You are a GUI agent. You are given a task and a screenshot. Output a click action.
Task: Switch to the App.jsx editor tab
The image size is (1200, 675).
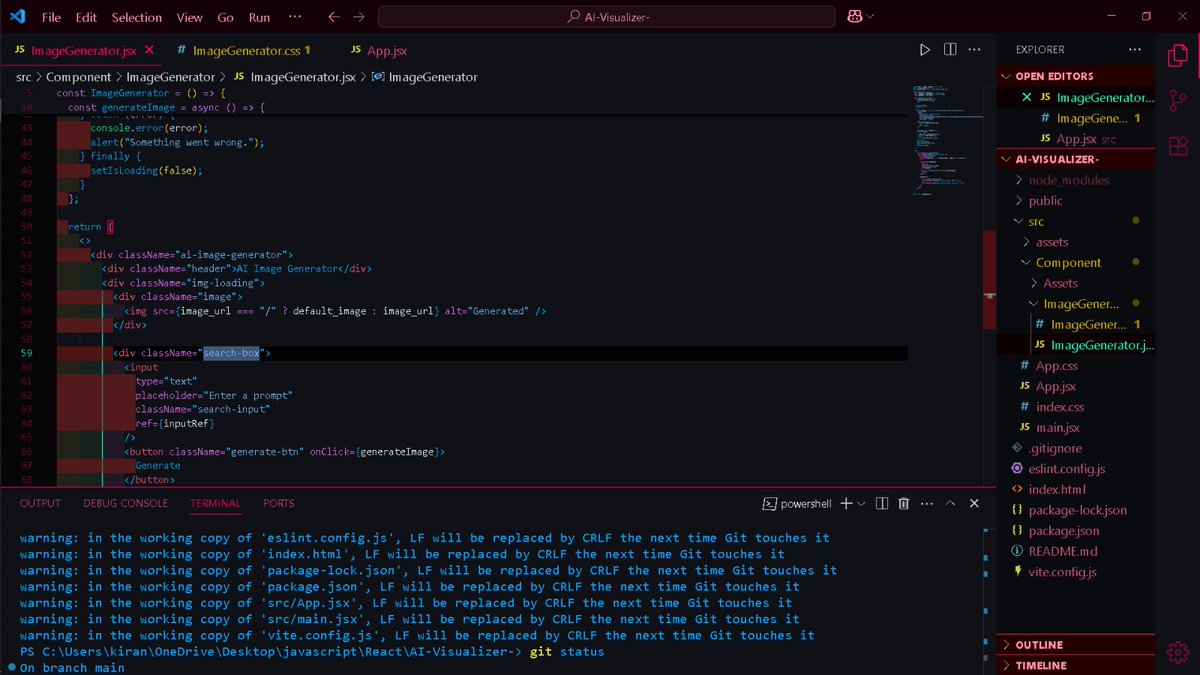[379, 49]
